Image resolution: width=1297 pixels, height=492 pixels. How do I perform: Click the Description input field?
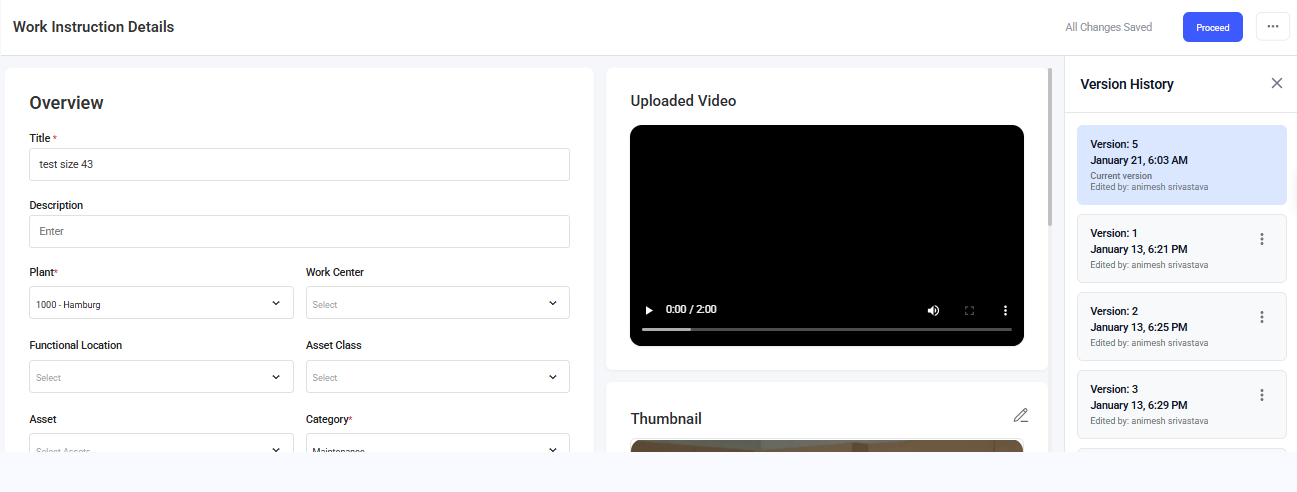[299, 231]
